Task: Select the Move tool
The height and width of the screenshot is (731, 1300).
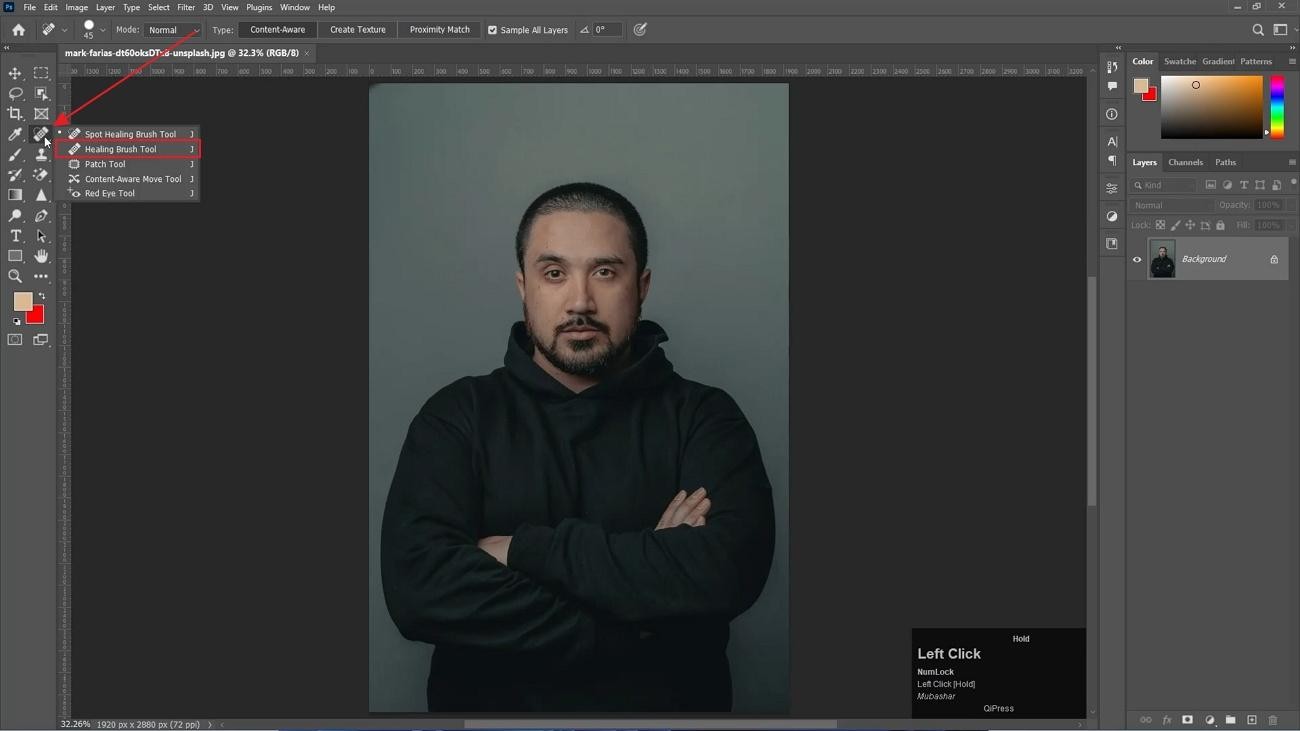Action: pos(15,73)
